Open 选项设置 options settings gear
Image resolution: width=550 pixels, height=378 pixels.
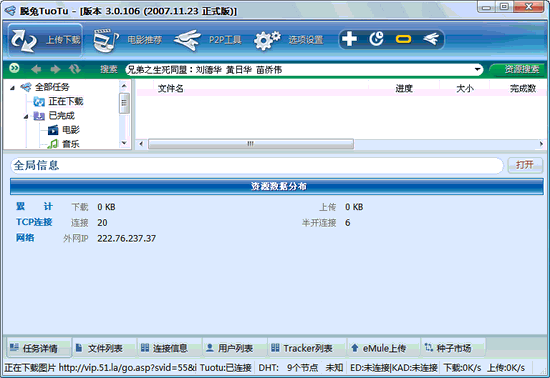[288, 40]
